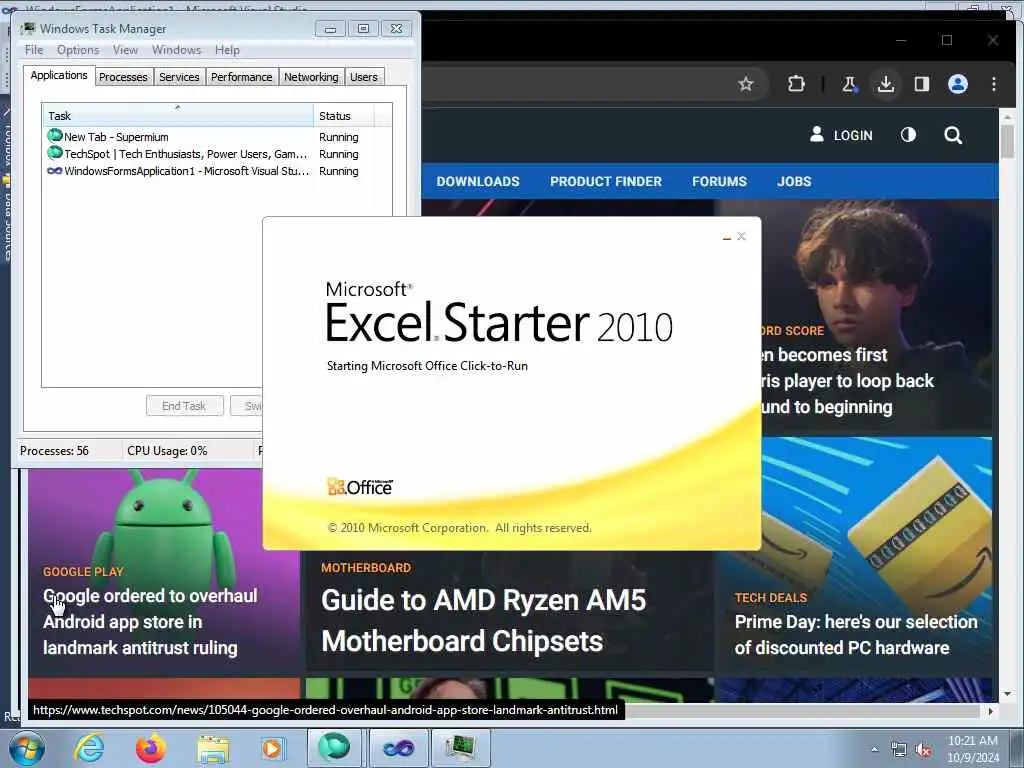Screen dimensions: 1024x768
Task: Toggle TechSpot dark mode contrast icon
Action: tap(908, 135)
